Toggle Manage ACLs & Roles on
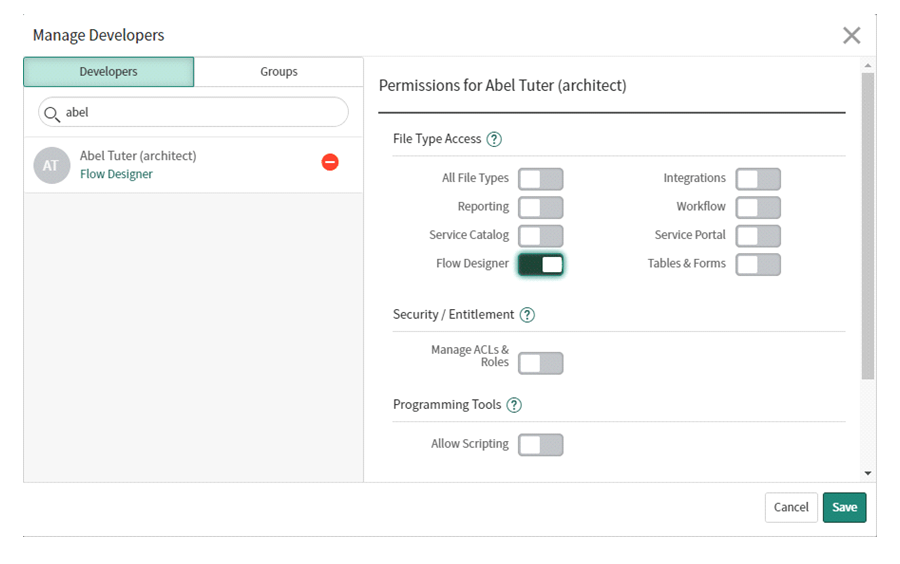This screenshot has width=900, height=564. tap(540, 363)
